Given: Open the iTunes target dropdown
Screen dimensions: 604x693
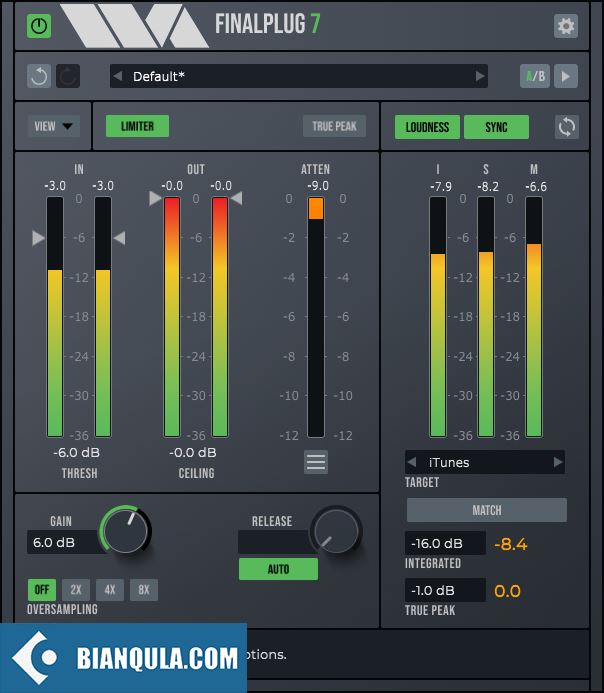Looking at the screenshot, I should pyautogui.click(x=485, y=462).
